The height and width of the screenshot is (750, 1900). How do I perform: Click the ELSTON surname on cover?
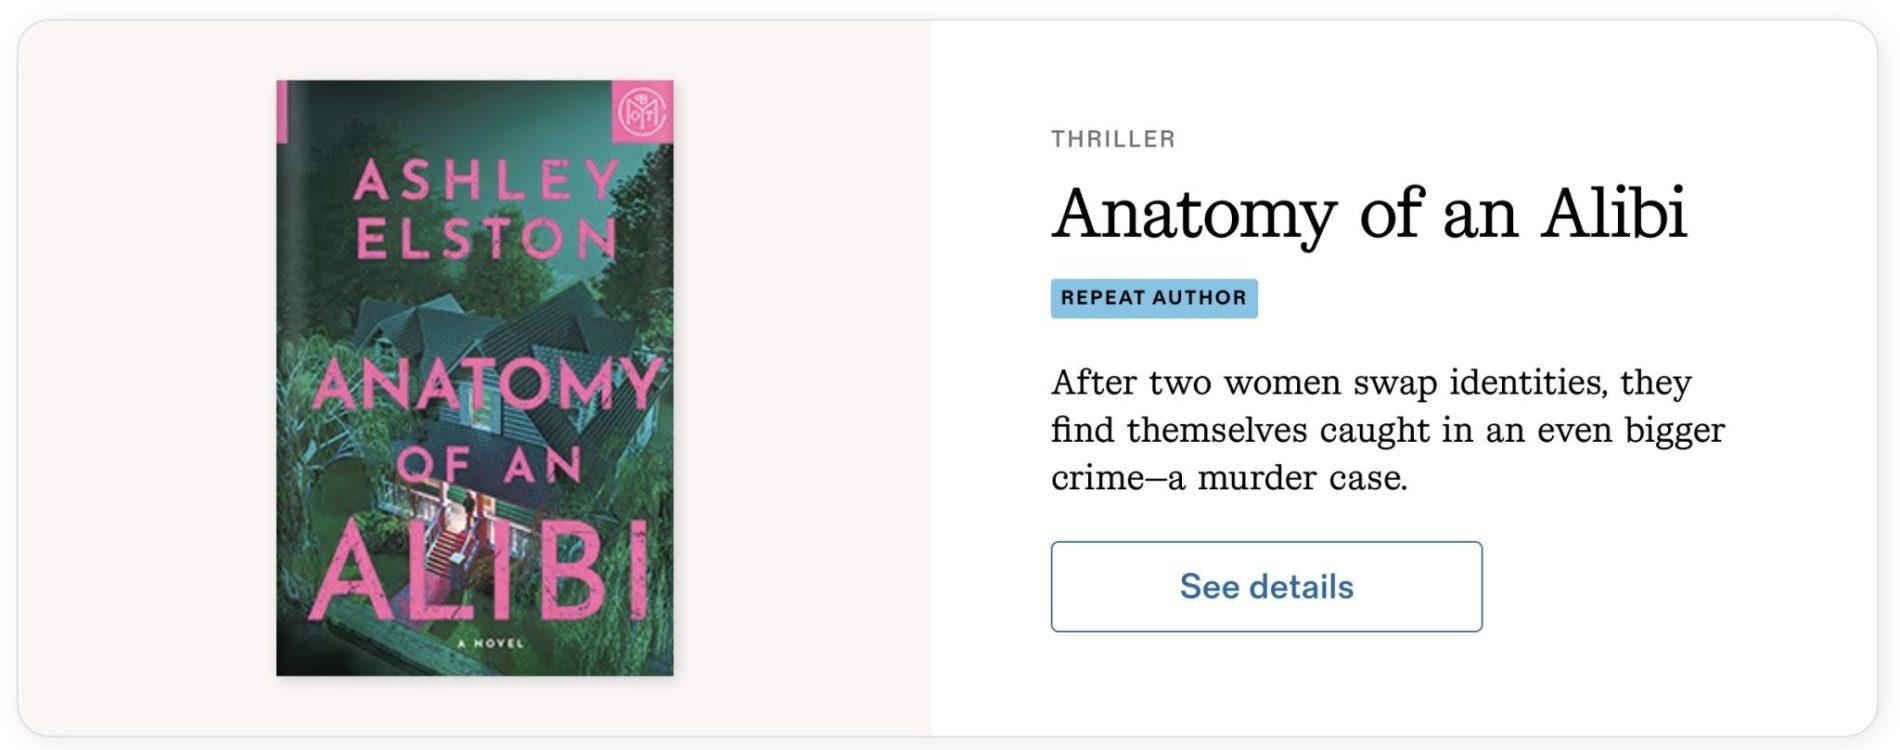coord(485,238)
